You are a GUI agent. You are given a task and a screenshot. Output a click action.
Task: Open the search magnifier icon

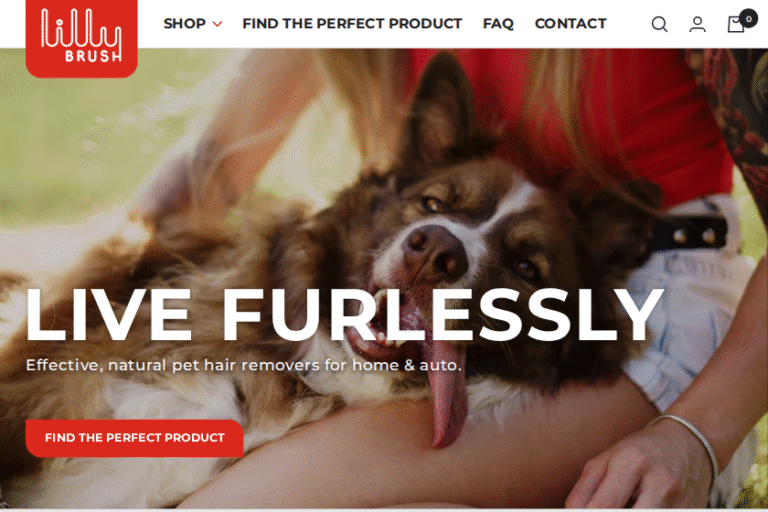pyautogui.click(x=659, y=24)
